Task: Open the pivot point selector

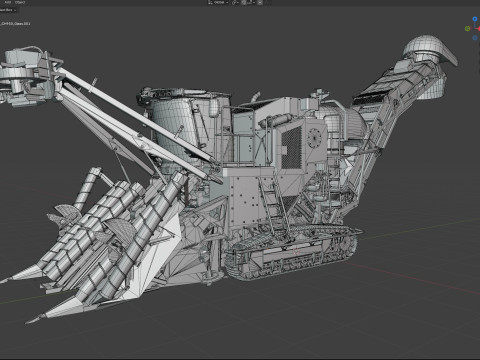Action: 235,2
